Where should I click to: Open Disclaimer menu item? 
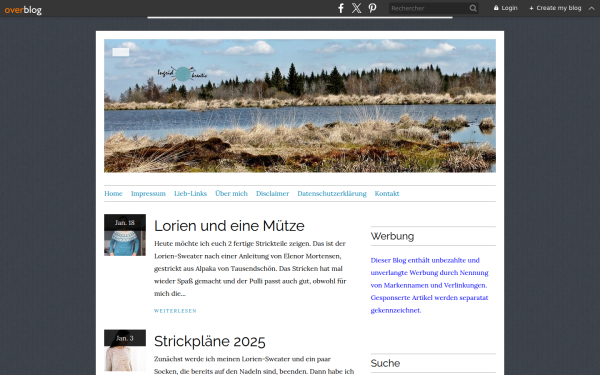272,193
